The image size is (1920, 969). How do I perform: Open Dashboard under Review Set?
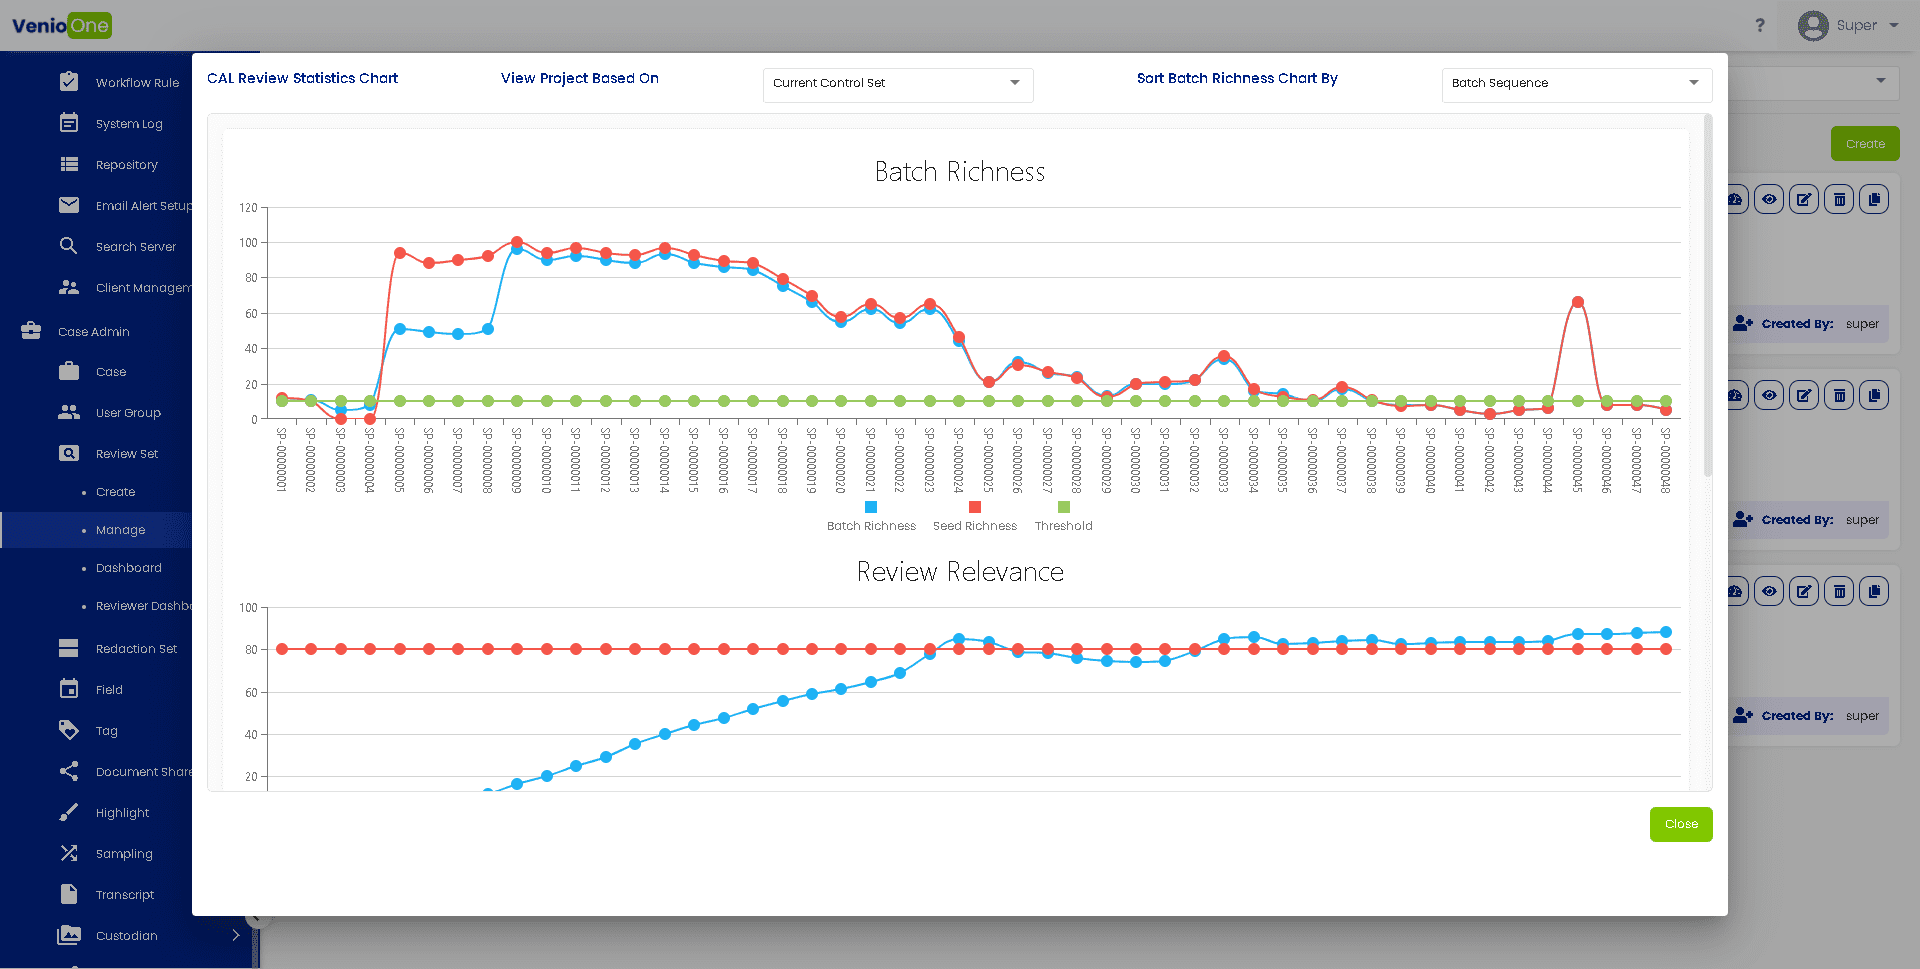[x=128, y=568]
